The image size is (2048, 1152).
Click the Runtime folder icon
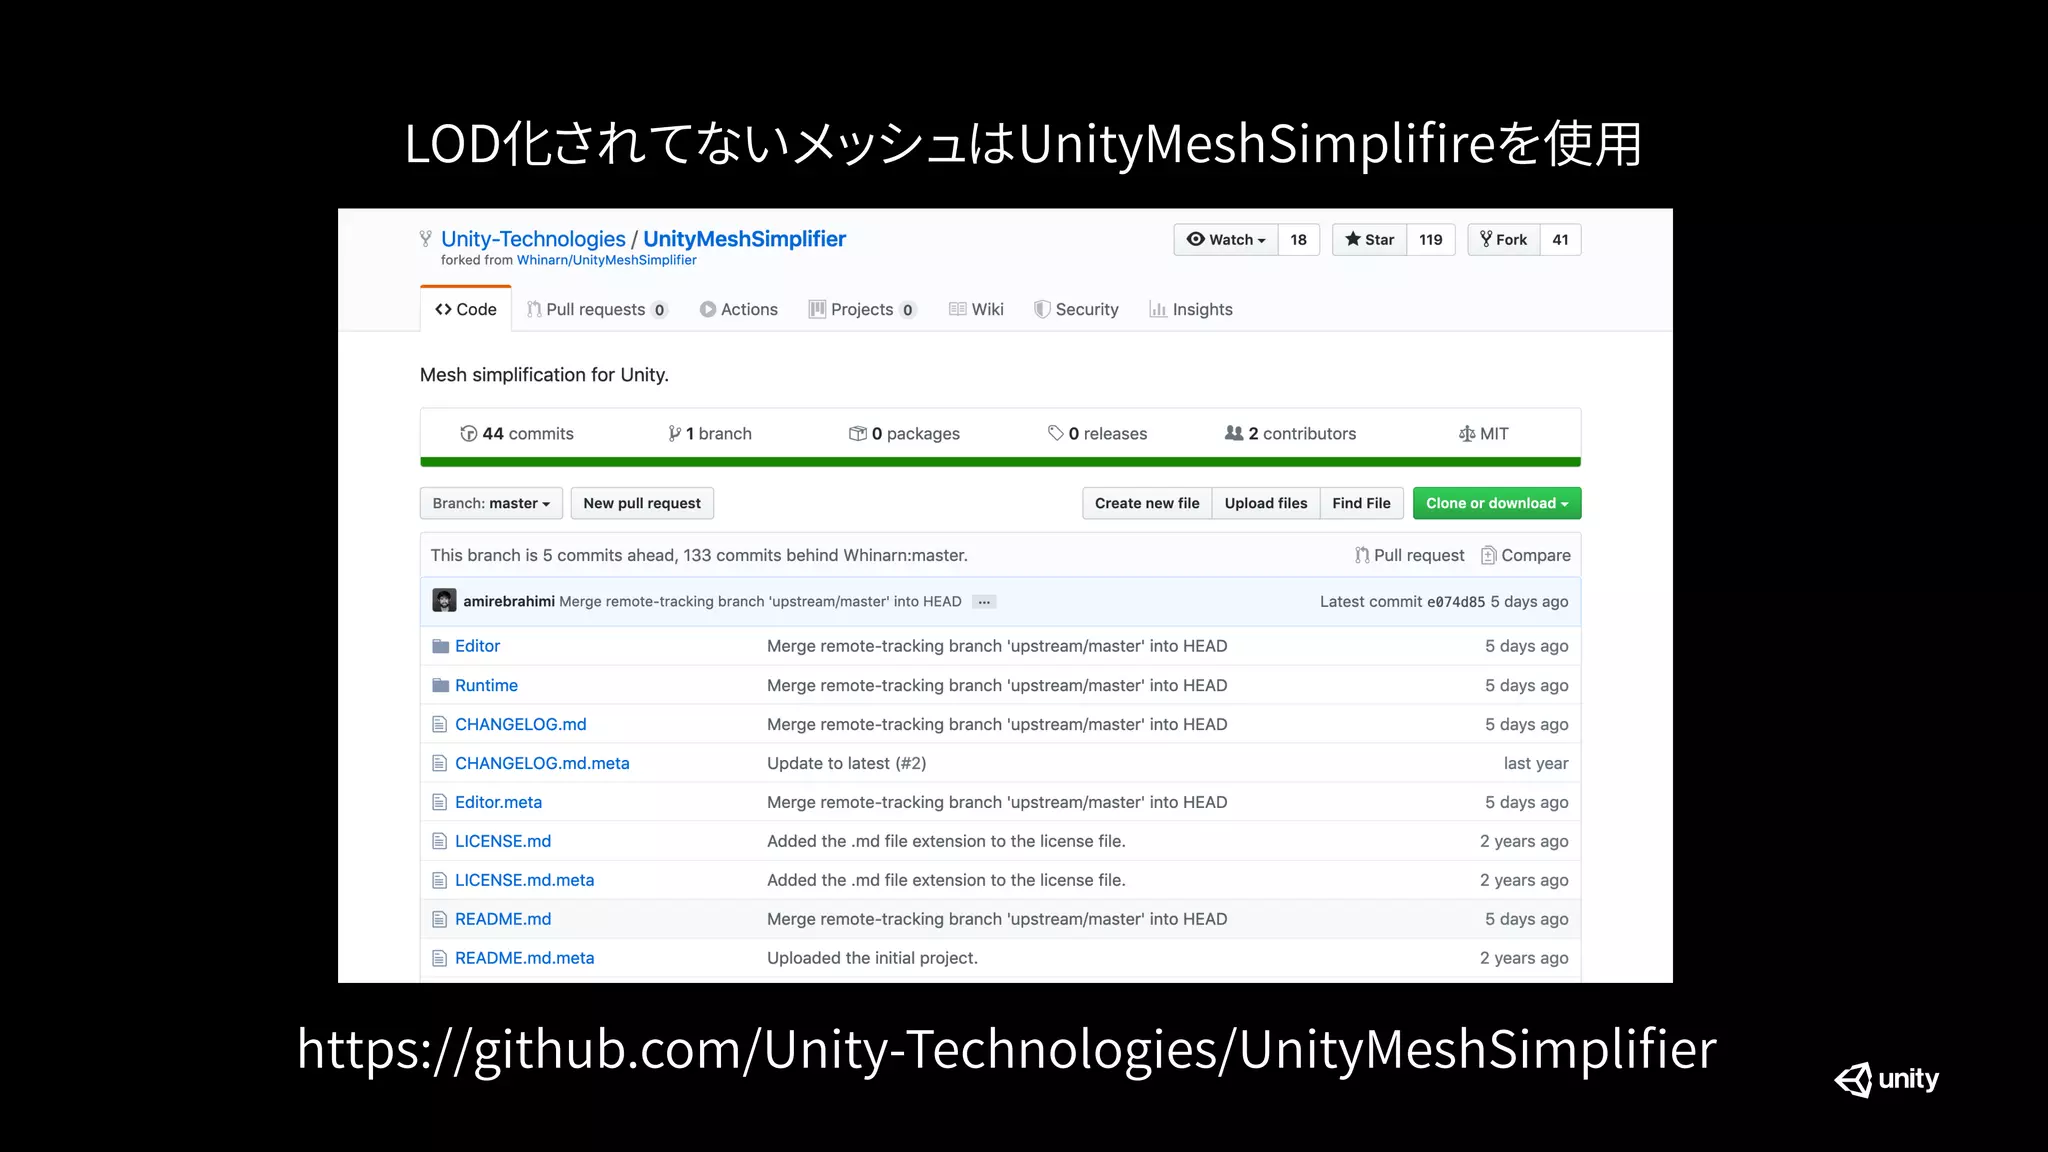coord(440,685)
